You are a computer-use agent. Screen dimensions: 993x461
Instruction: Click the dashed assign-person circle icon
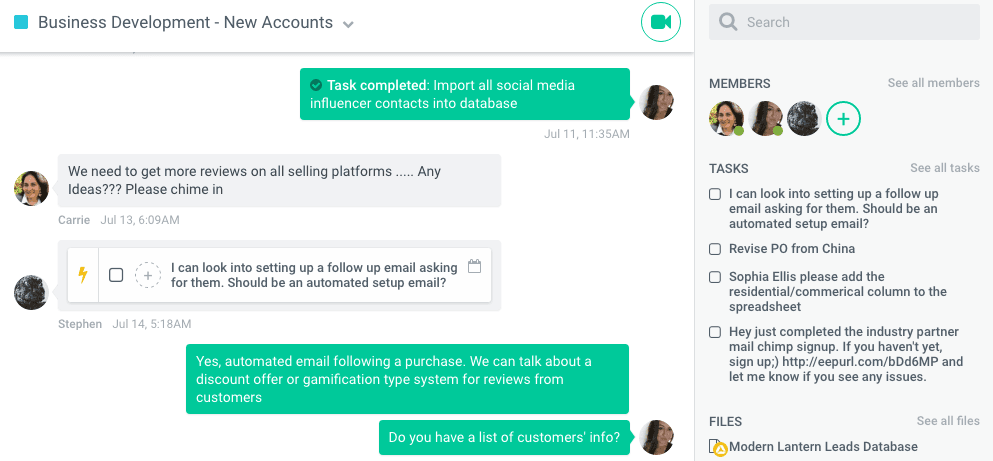[148, 275]
